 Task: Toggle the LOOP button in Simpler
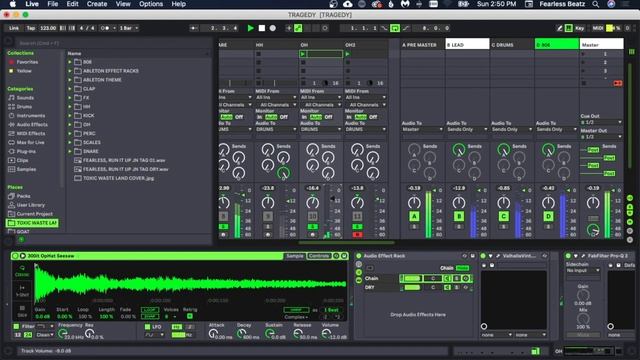[x=150, y=310]
